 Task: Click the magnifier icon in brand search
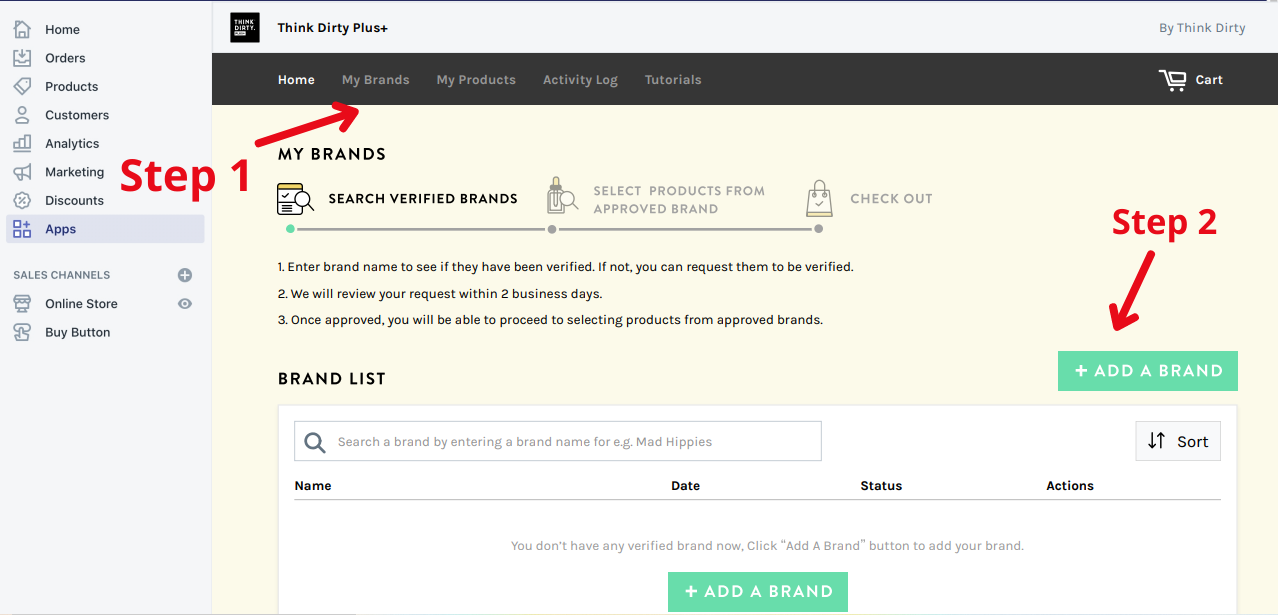click(315, 442)
